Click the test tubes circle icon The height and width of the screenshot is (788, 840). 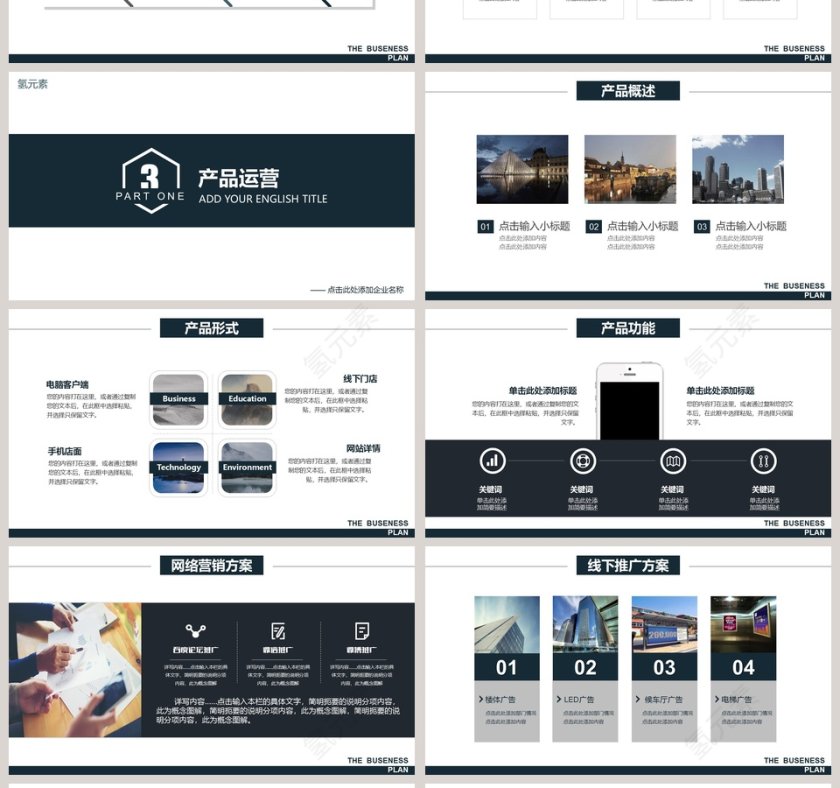pyautogui.click(x=763, y=460)
